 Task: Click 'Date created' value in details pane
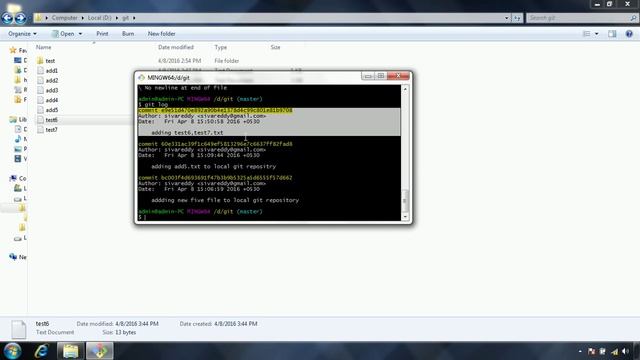click(x=235, y=324)
